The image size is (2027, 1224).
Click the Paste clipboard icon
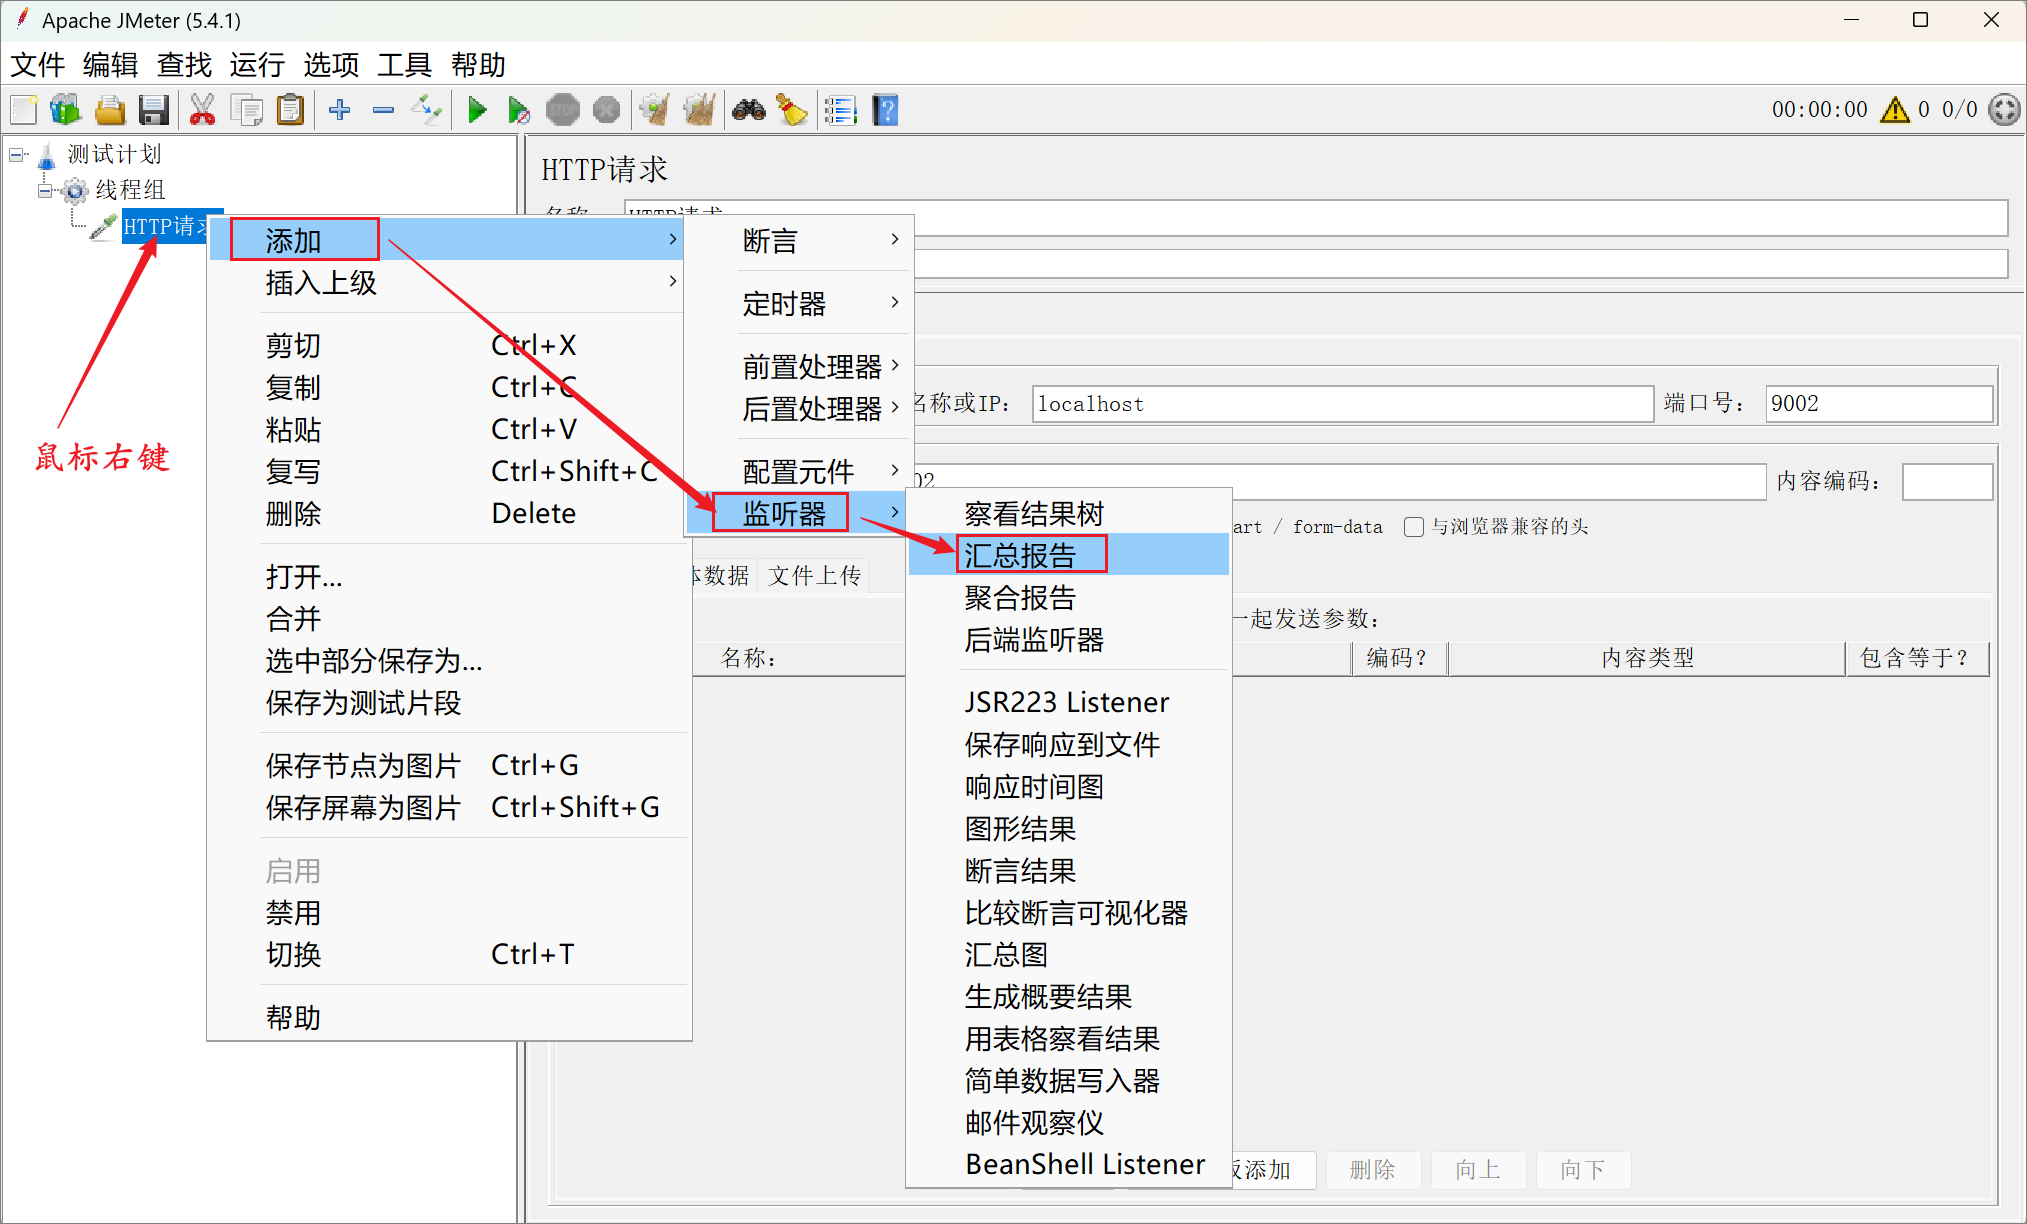pos(290,110)
